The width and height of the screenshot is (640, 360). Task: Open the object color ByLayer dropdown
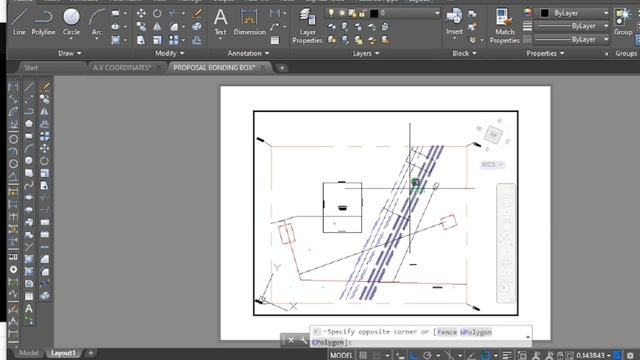(x=574, y=13)
